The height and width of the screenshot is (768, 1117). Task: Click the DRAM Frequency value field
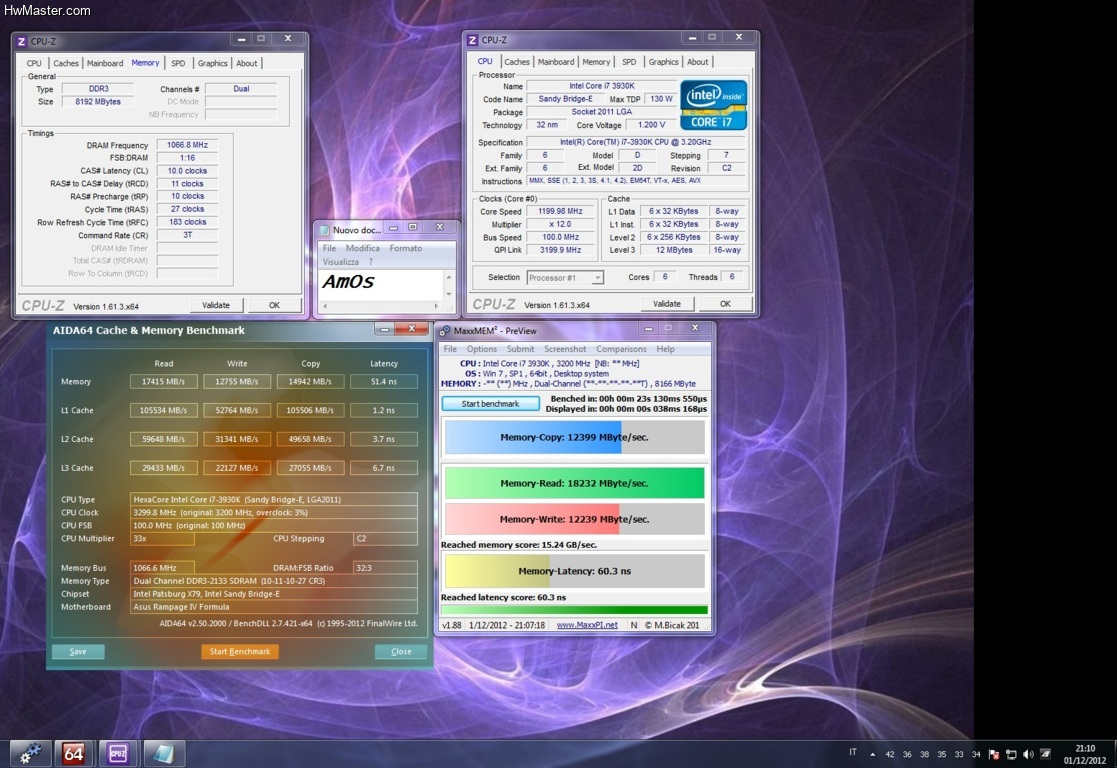pyautogui.click(x=187, y=145)
